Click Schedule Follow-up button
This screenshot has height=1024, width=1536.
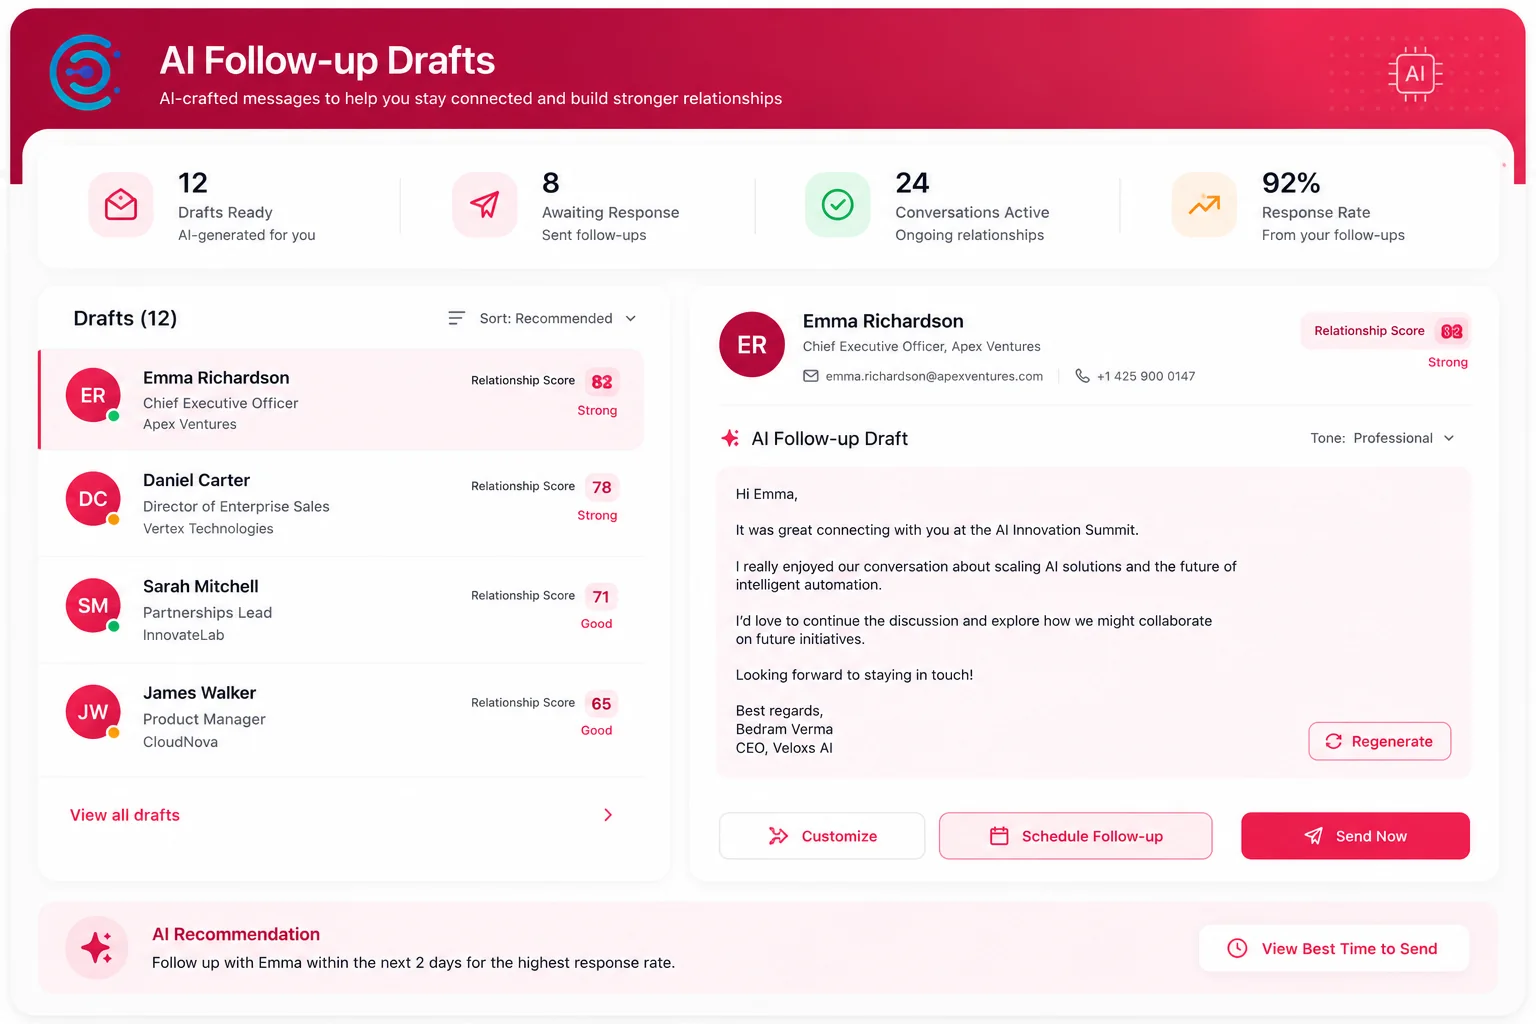pos(1076,836)
